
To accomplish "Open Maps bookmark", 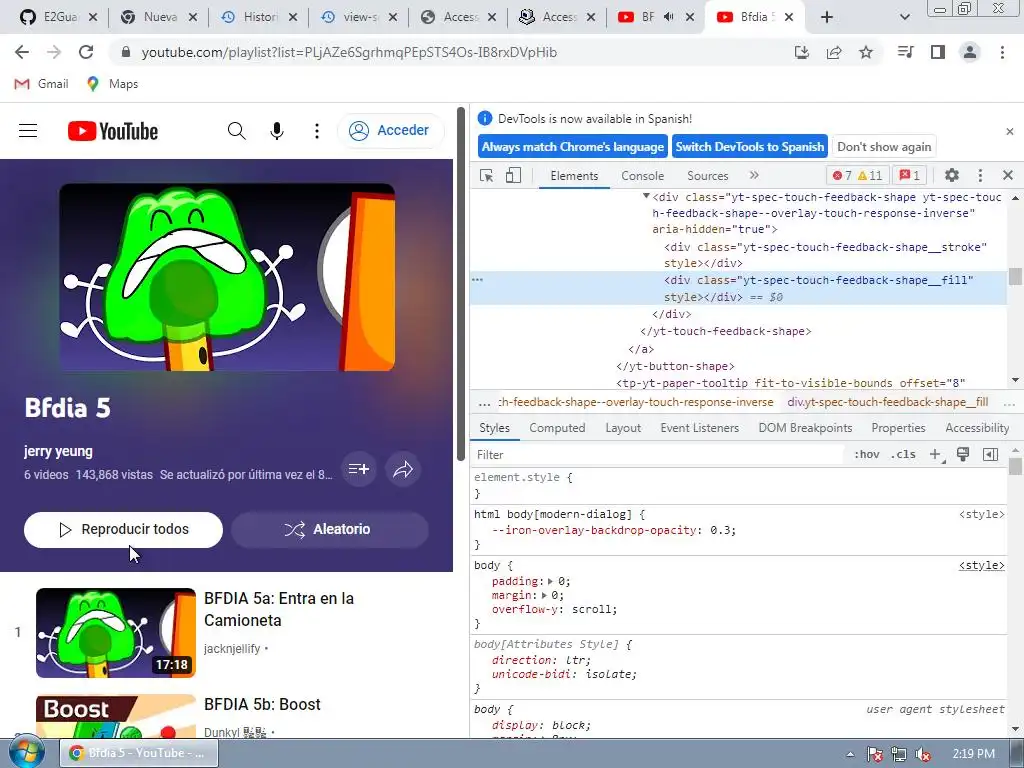I will tap(112, 84).
